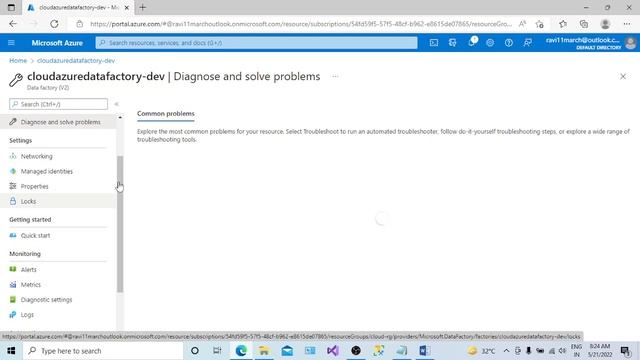Add this page to favorites with the star icon
The image size is (640, 360).
[x=540, y=24]
